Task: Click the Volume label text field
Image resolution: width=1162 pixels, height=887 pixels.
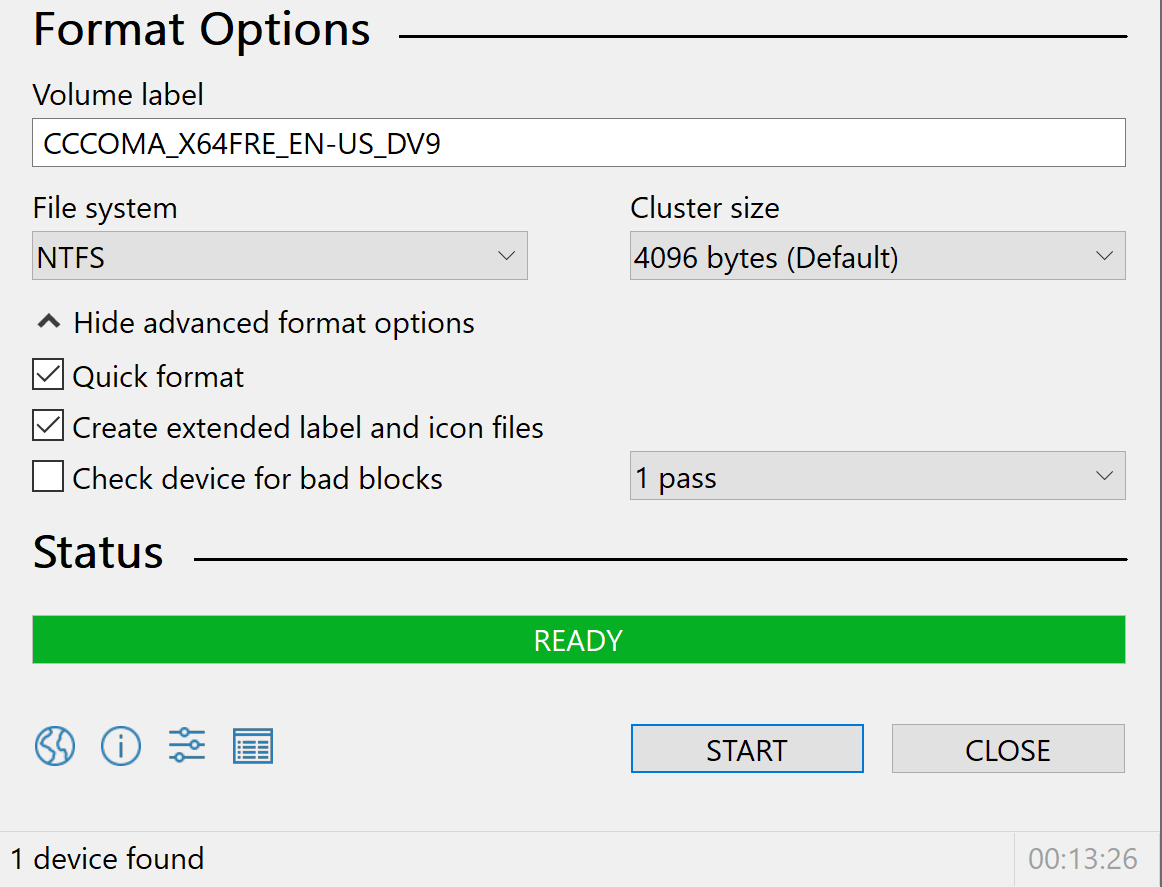Action: click(x=579, y=142)
